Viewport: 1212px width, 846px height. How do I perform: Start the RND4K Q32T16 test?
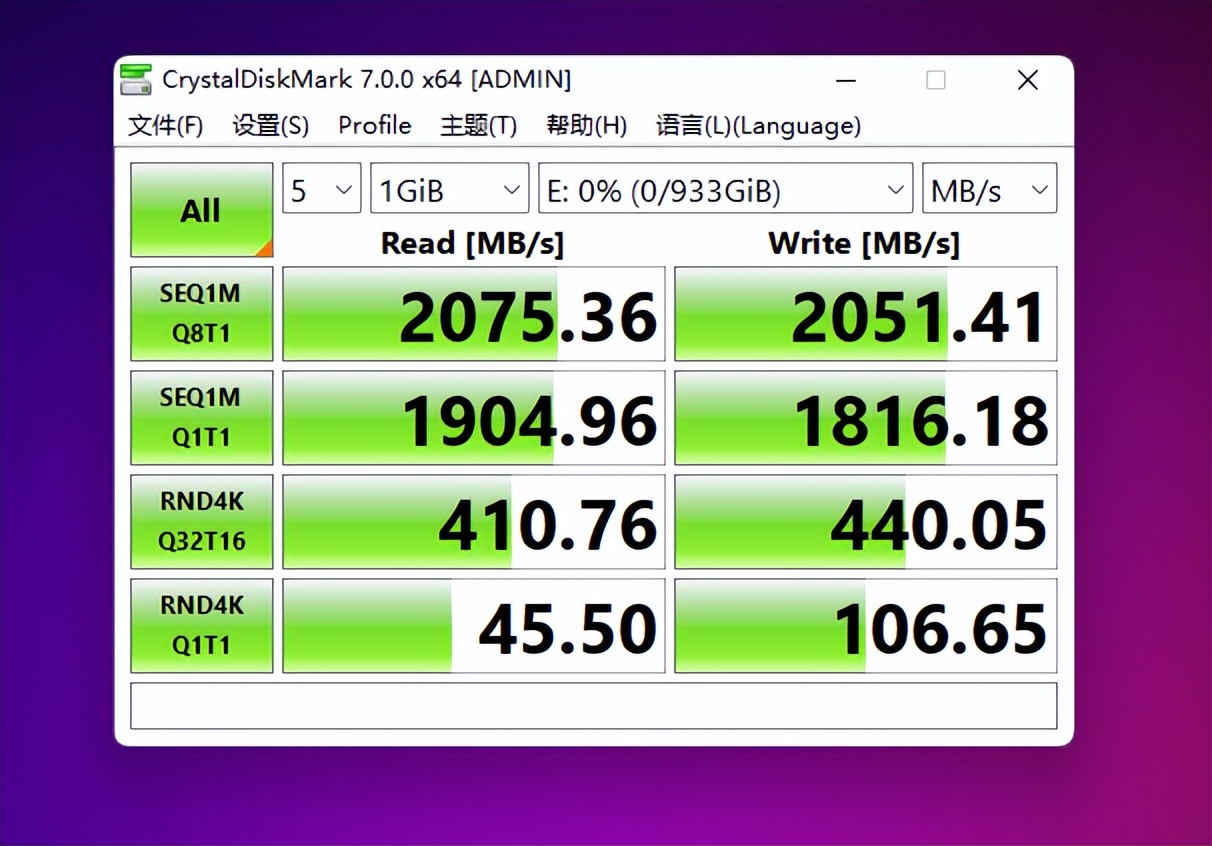tap(201, 522)
